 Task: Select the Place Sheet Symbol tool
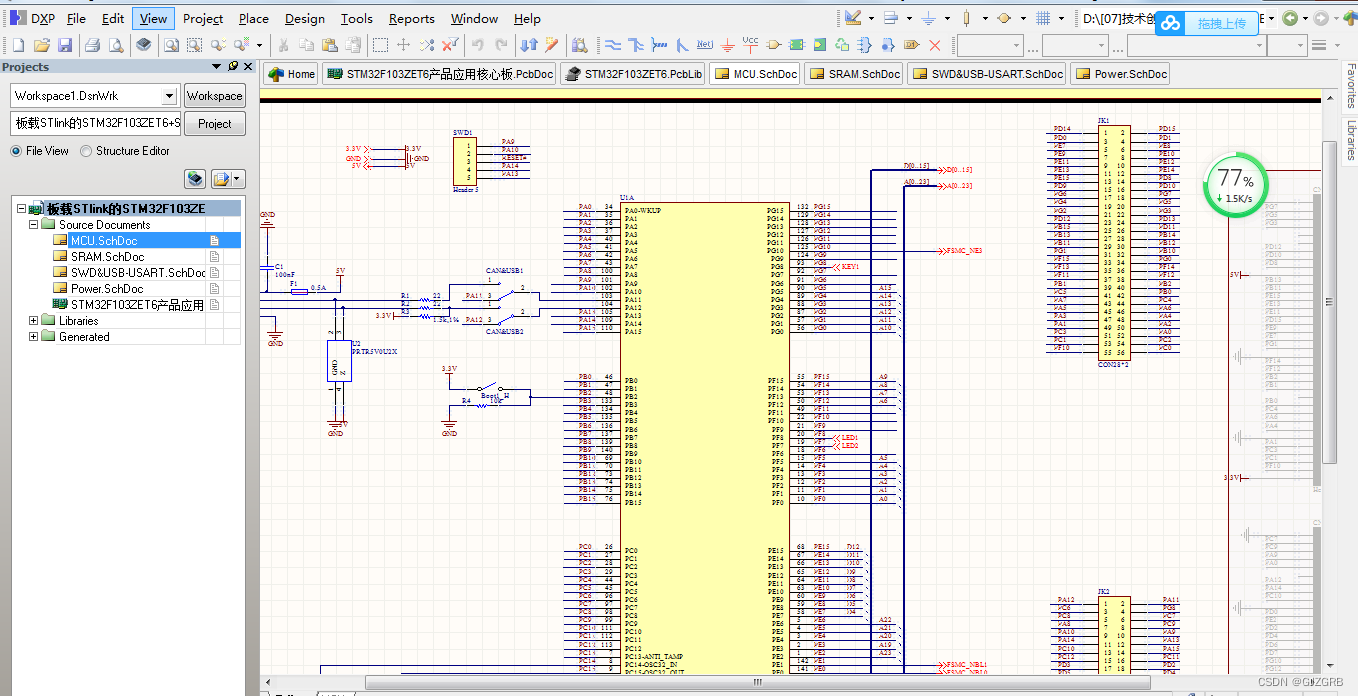pos(797,44)
